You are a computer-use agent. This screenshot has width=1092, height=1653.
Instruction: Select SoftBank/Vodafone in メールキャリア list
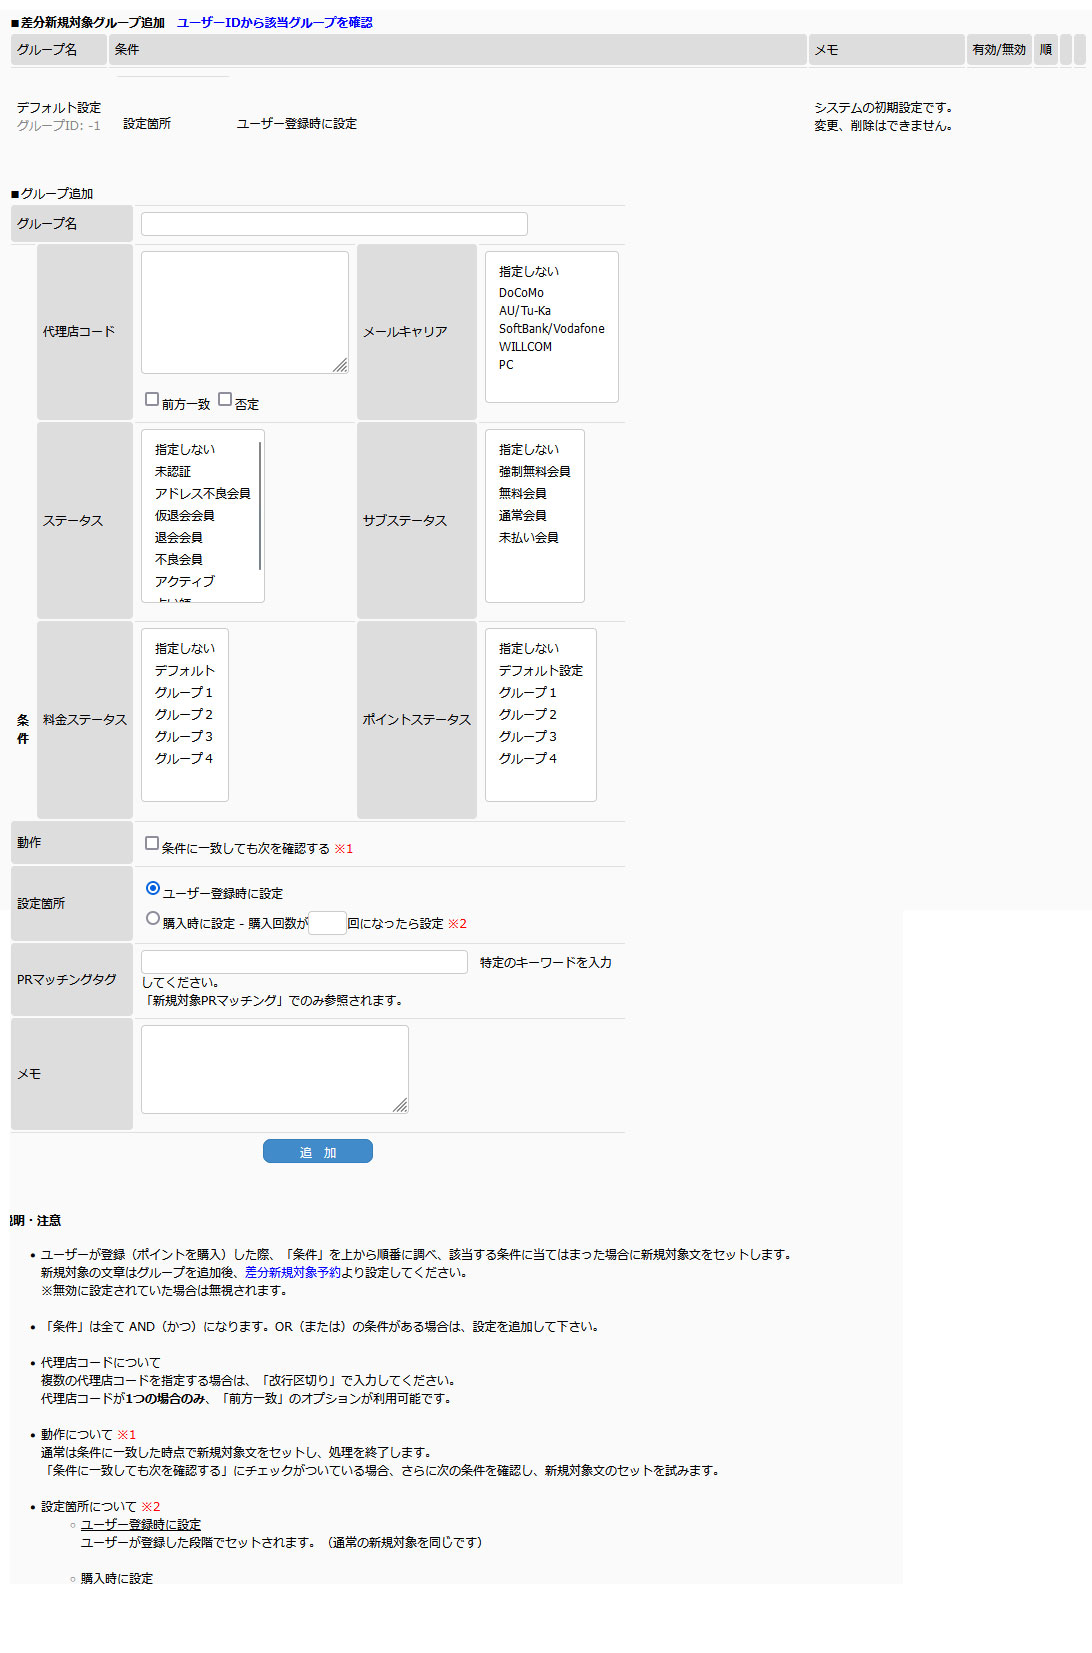pos(551,329)
